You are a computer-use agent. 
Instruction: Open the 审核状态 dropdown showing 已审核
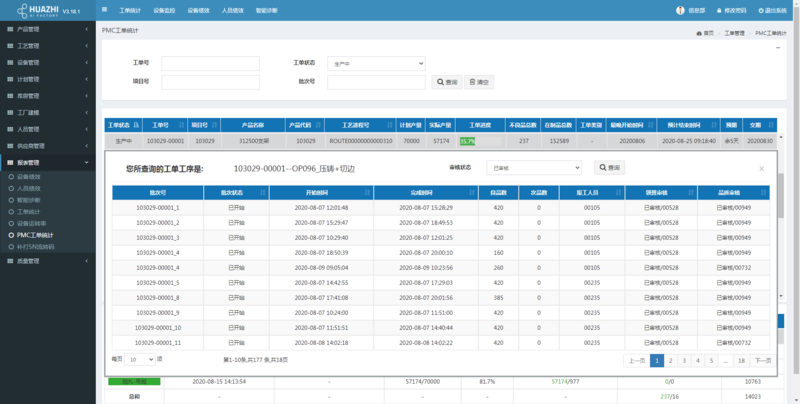coord(533,168)
